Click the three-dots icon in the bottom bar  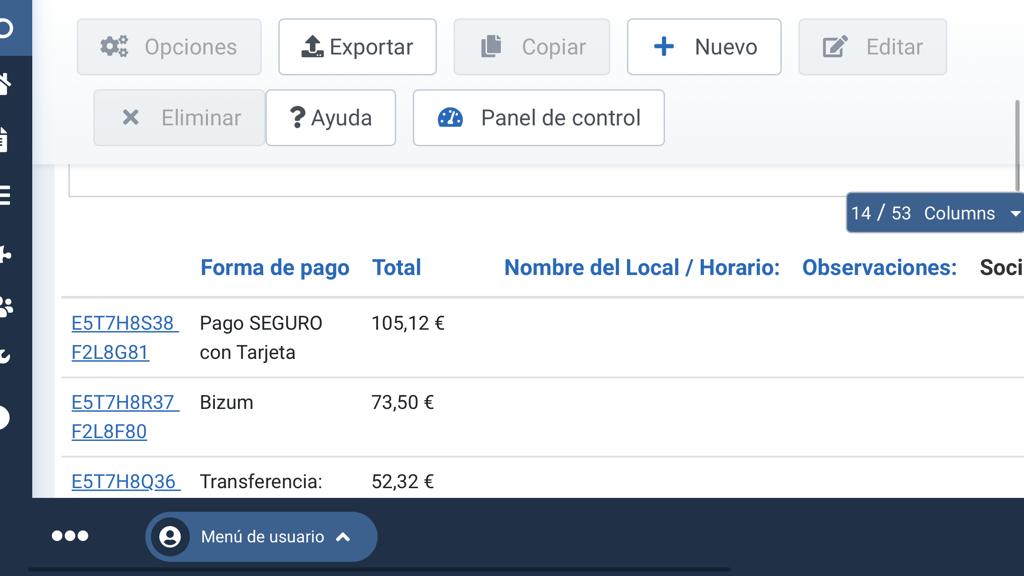[x=70, y=536]
